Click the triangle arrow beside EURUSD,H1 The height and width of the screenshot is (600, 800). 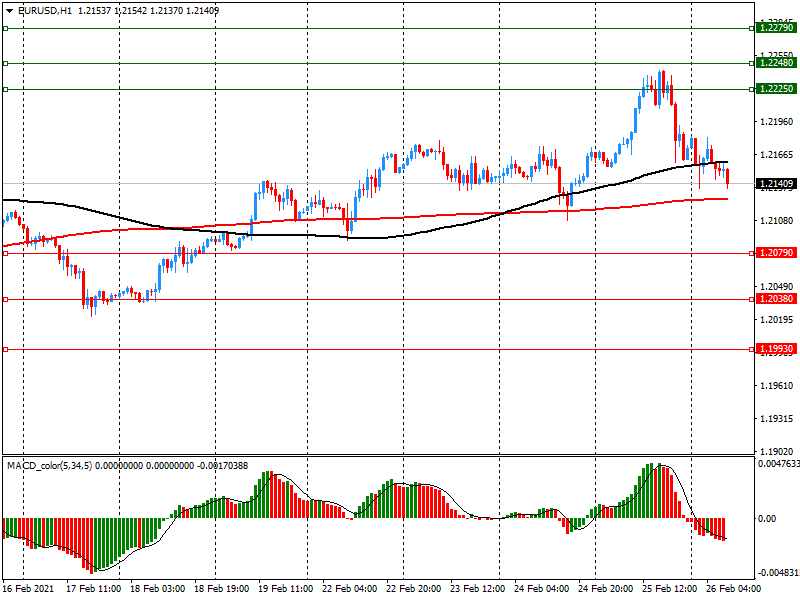tap(8, 10)
